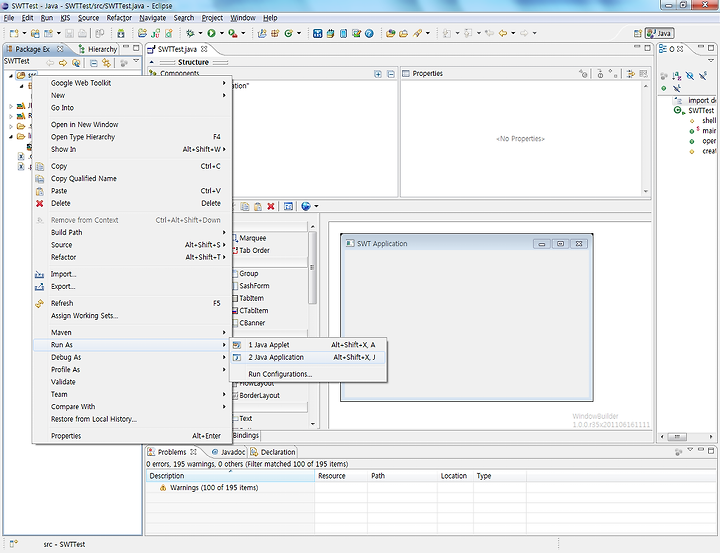This screenshot has width=720, height=553.
Task: Click the Collapse All minus icon in Components
Action: click(x=391, y=74)
